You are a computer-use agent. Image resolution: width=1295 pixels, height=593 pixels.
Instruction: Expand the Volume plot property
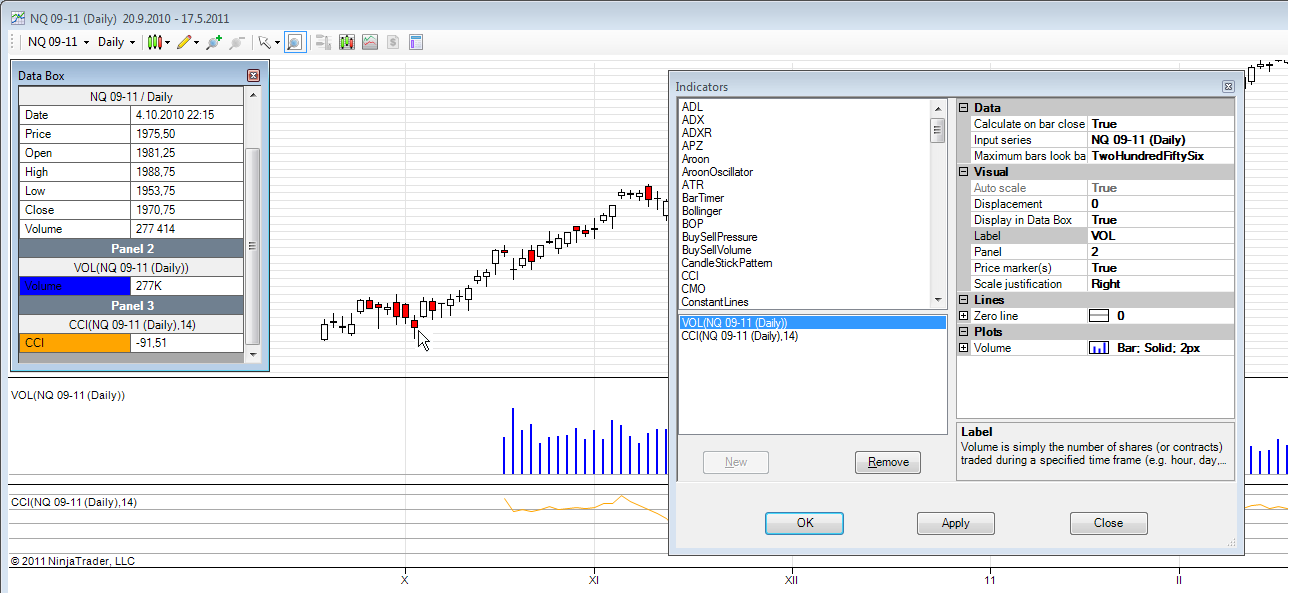[964, 348]
